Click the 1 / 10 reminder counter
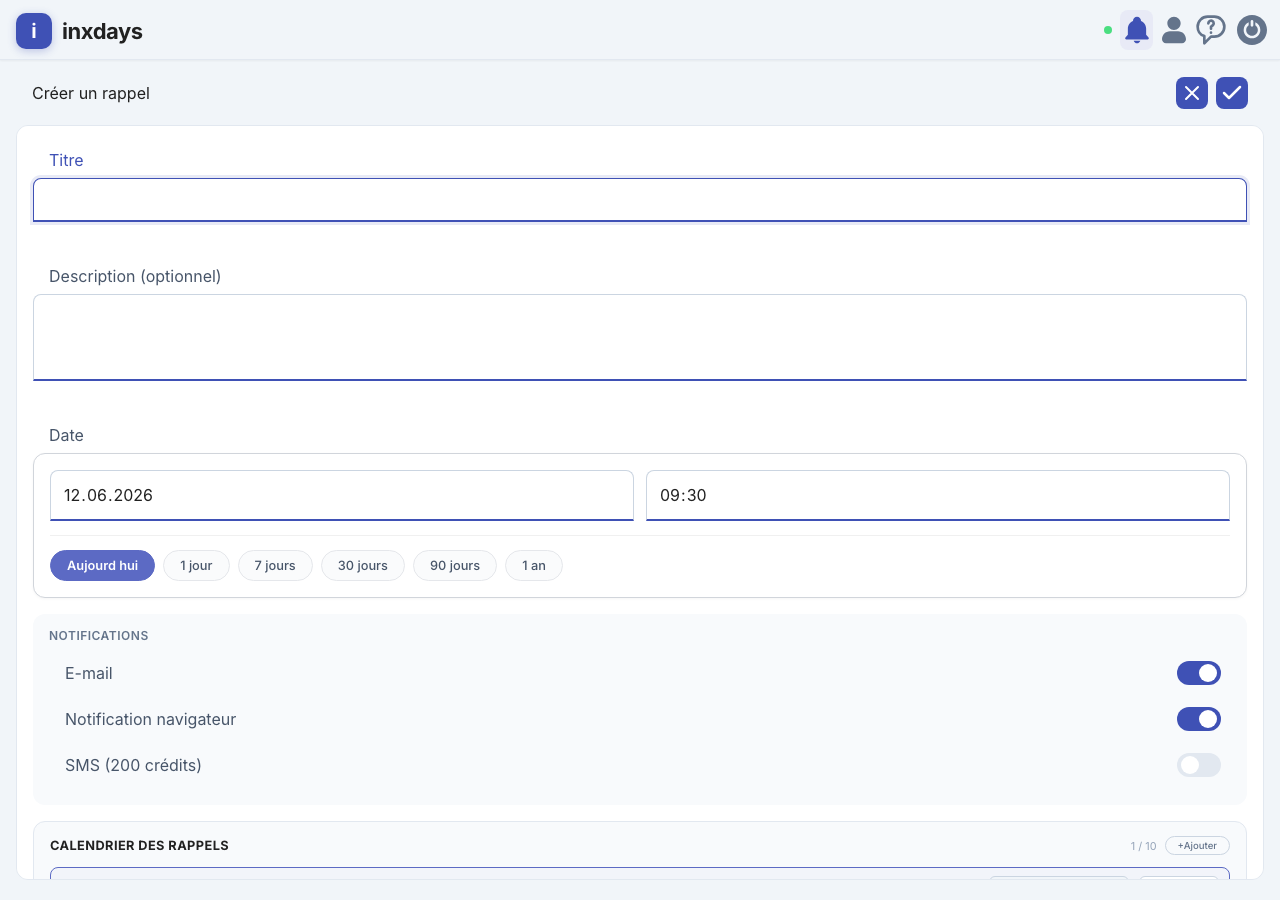Image resolution: width=1280 pixels, height=900 pixels. 1143,846
